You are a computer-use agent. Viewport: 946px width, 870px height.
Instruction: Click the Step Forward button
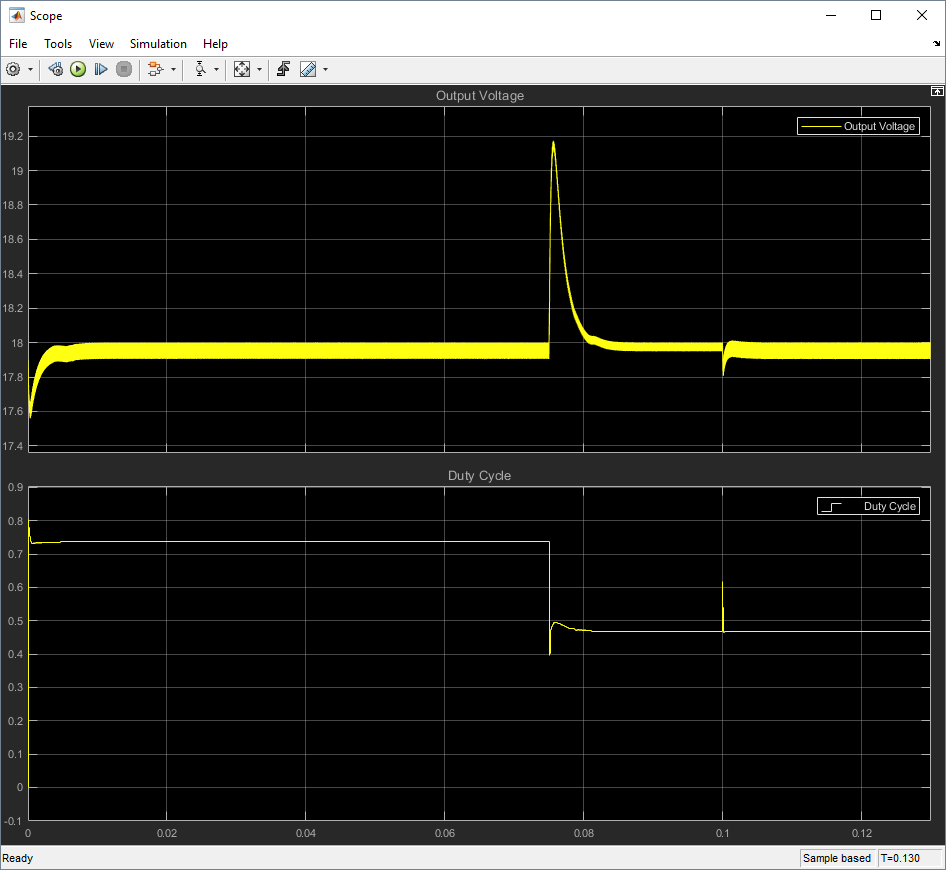[x=101, y=69]
